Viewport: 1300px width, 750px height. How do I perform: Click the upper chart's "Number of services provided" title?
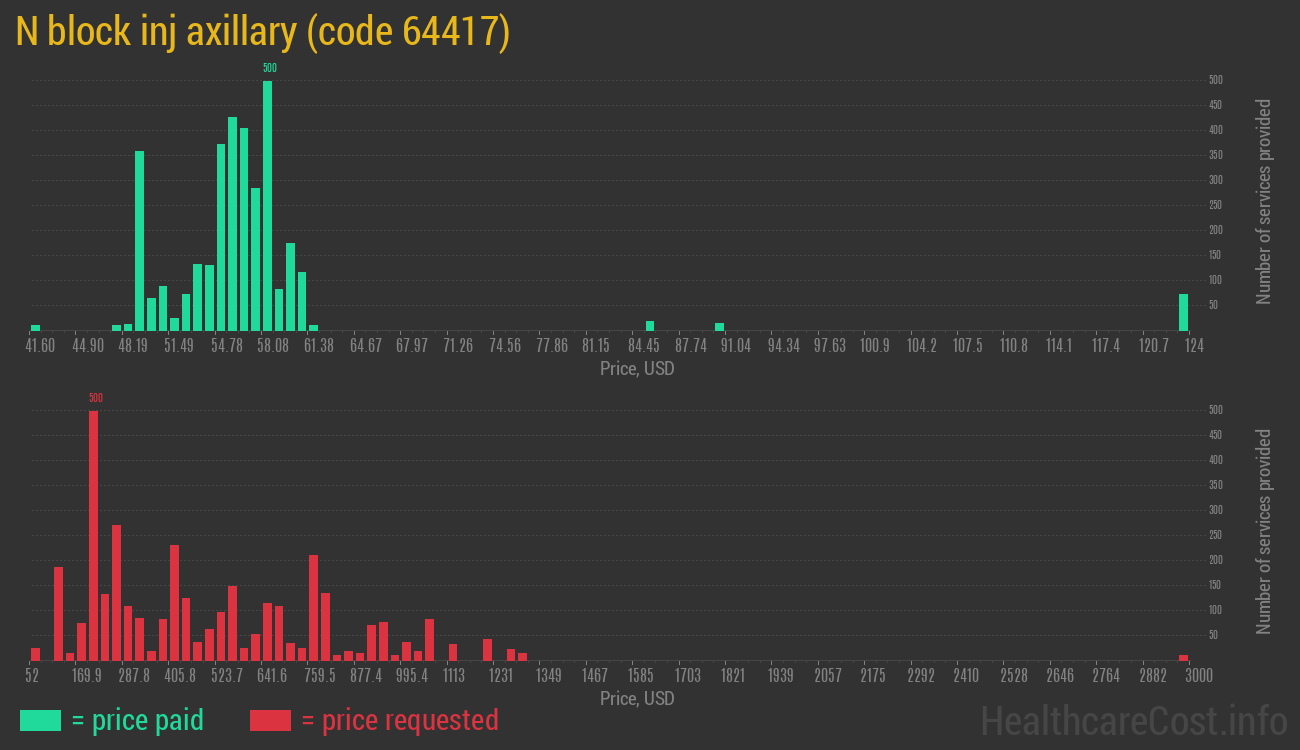pyautogui.click(x=1264, y=201)
